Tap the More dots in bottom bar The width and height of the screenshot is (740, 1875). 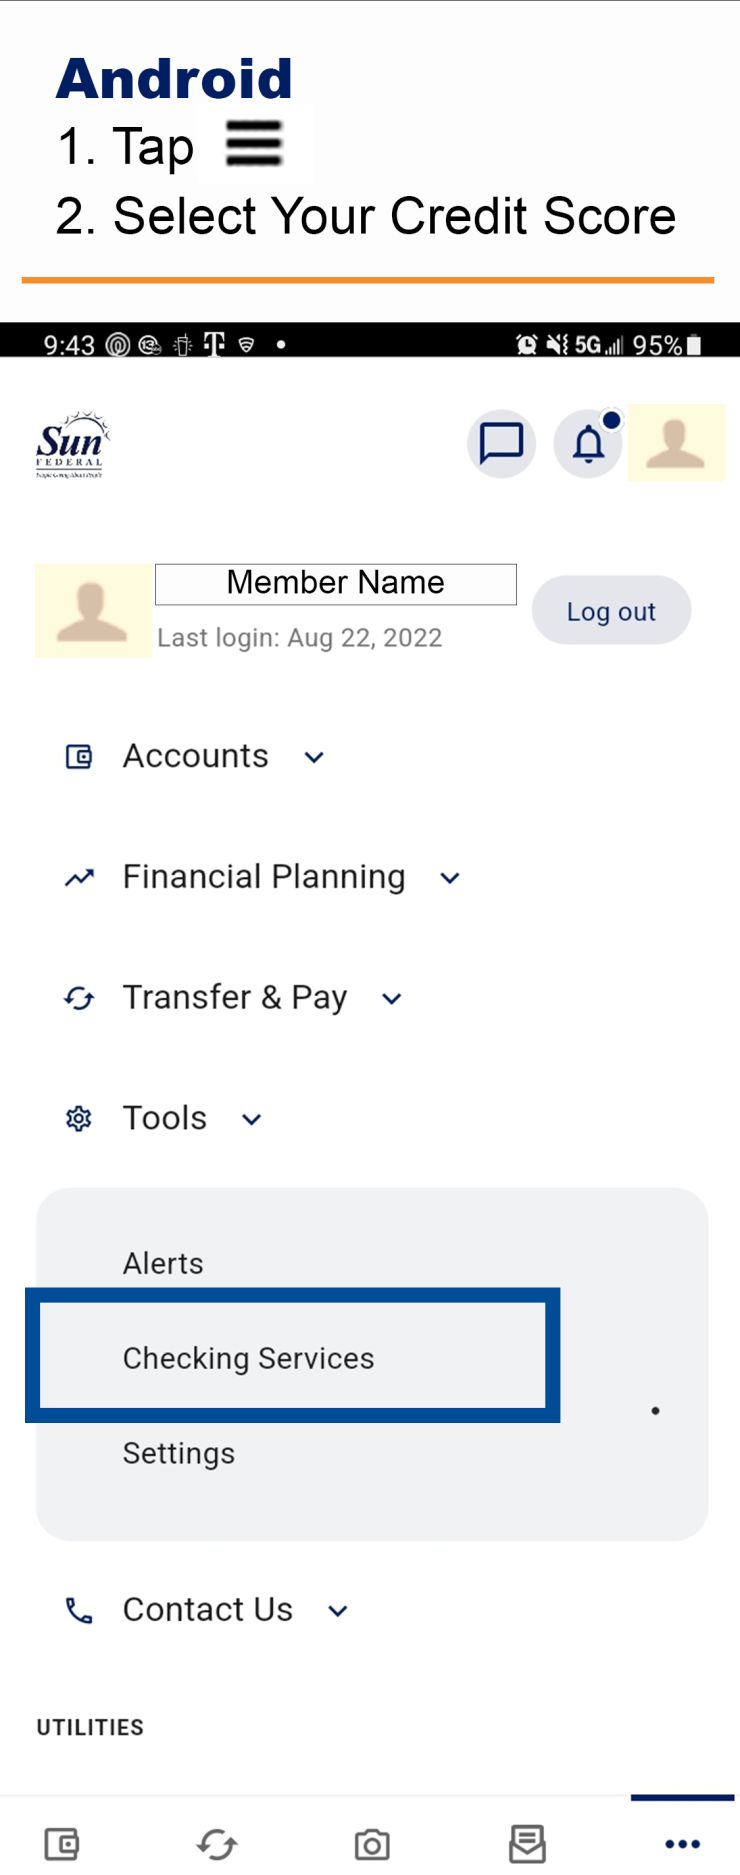click(x=682, y=1843)
